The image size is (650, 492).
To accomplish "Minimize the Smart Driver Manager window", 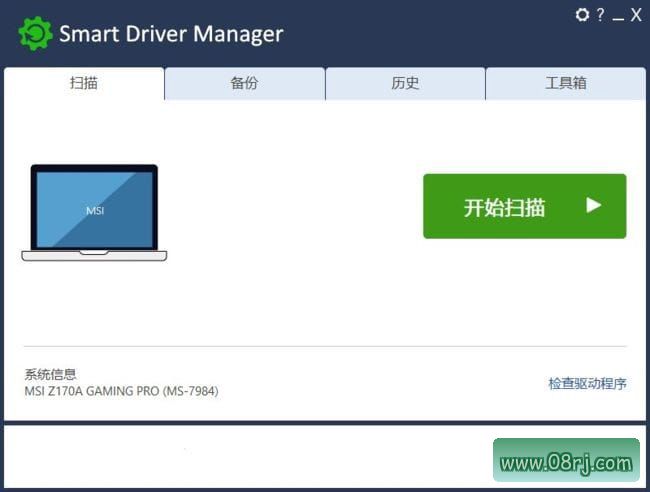I will [618, 17].
